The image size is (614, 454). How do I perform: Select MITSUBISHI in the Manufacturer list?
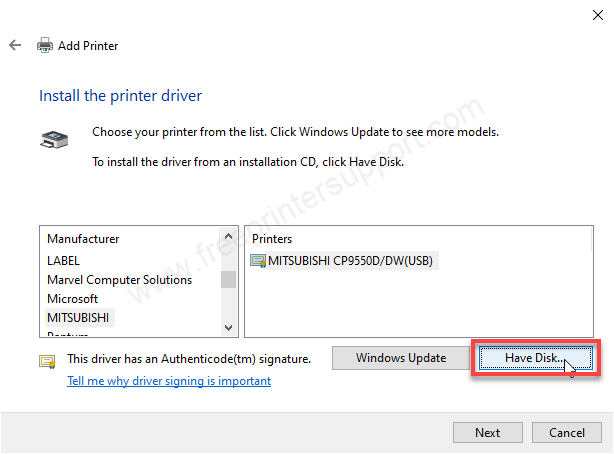point(80,317)
